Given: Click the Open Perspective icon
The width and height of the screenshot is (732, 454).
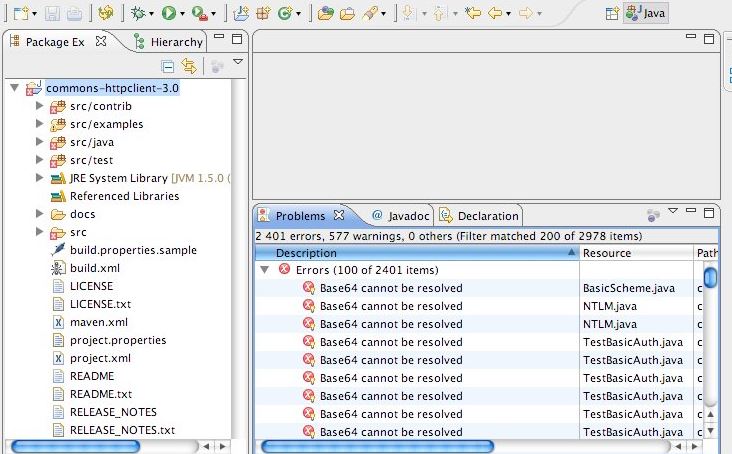Looking at the screenshot, I should pyautogui.click(x=612, y=14).
